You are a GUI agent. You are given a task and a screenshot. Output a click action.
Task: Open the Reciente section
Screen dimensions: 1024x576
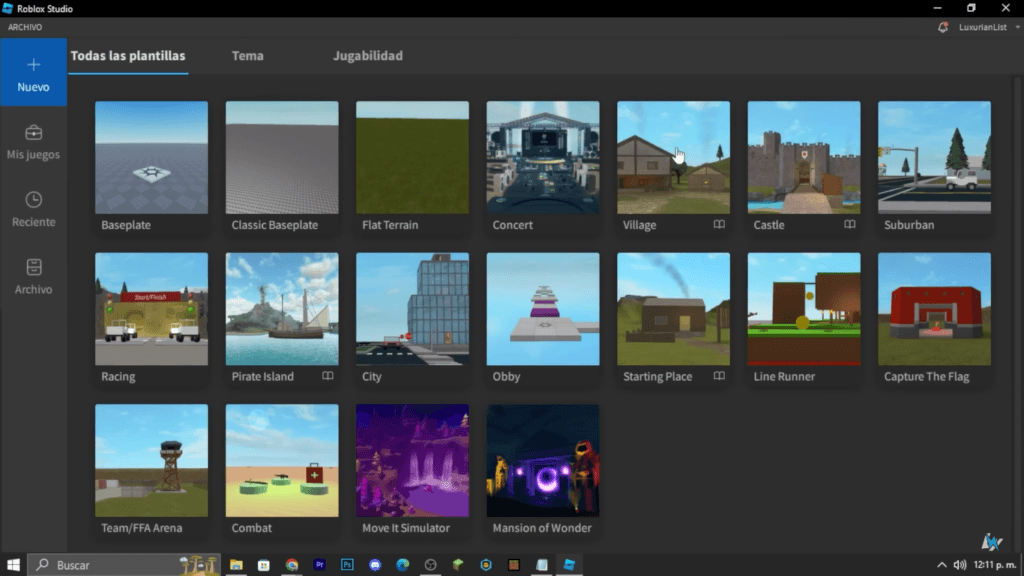pos(33,209)
